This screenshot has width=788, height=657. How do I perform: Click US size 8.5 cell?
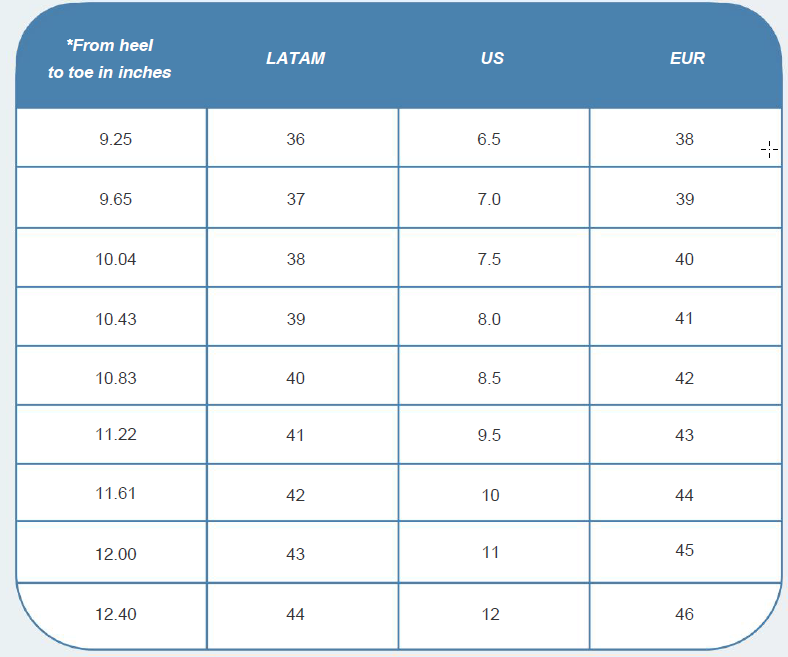(x=489, y=378)
